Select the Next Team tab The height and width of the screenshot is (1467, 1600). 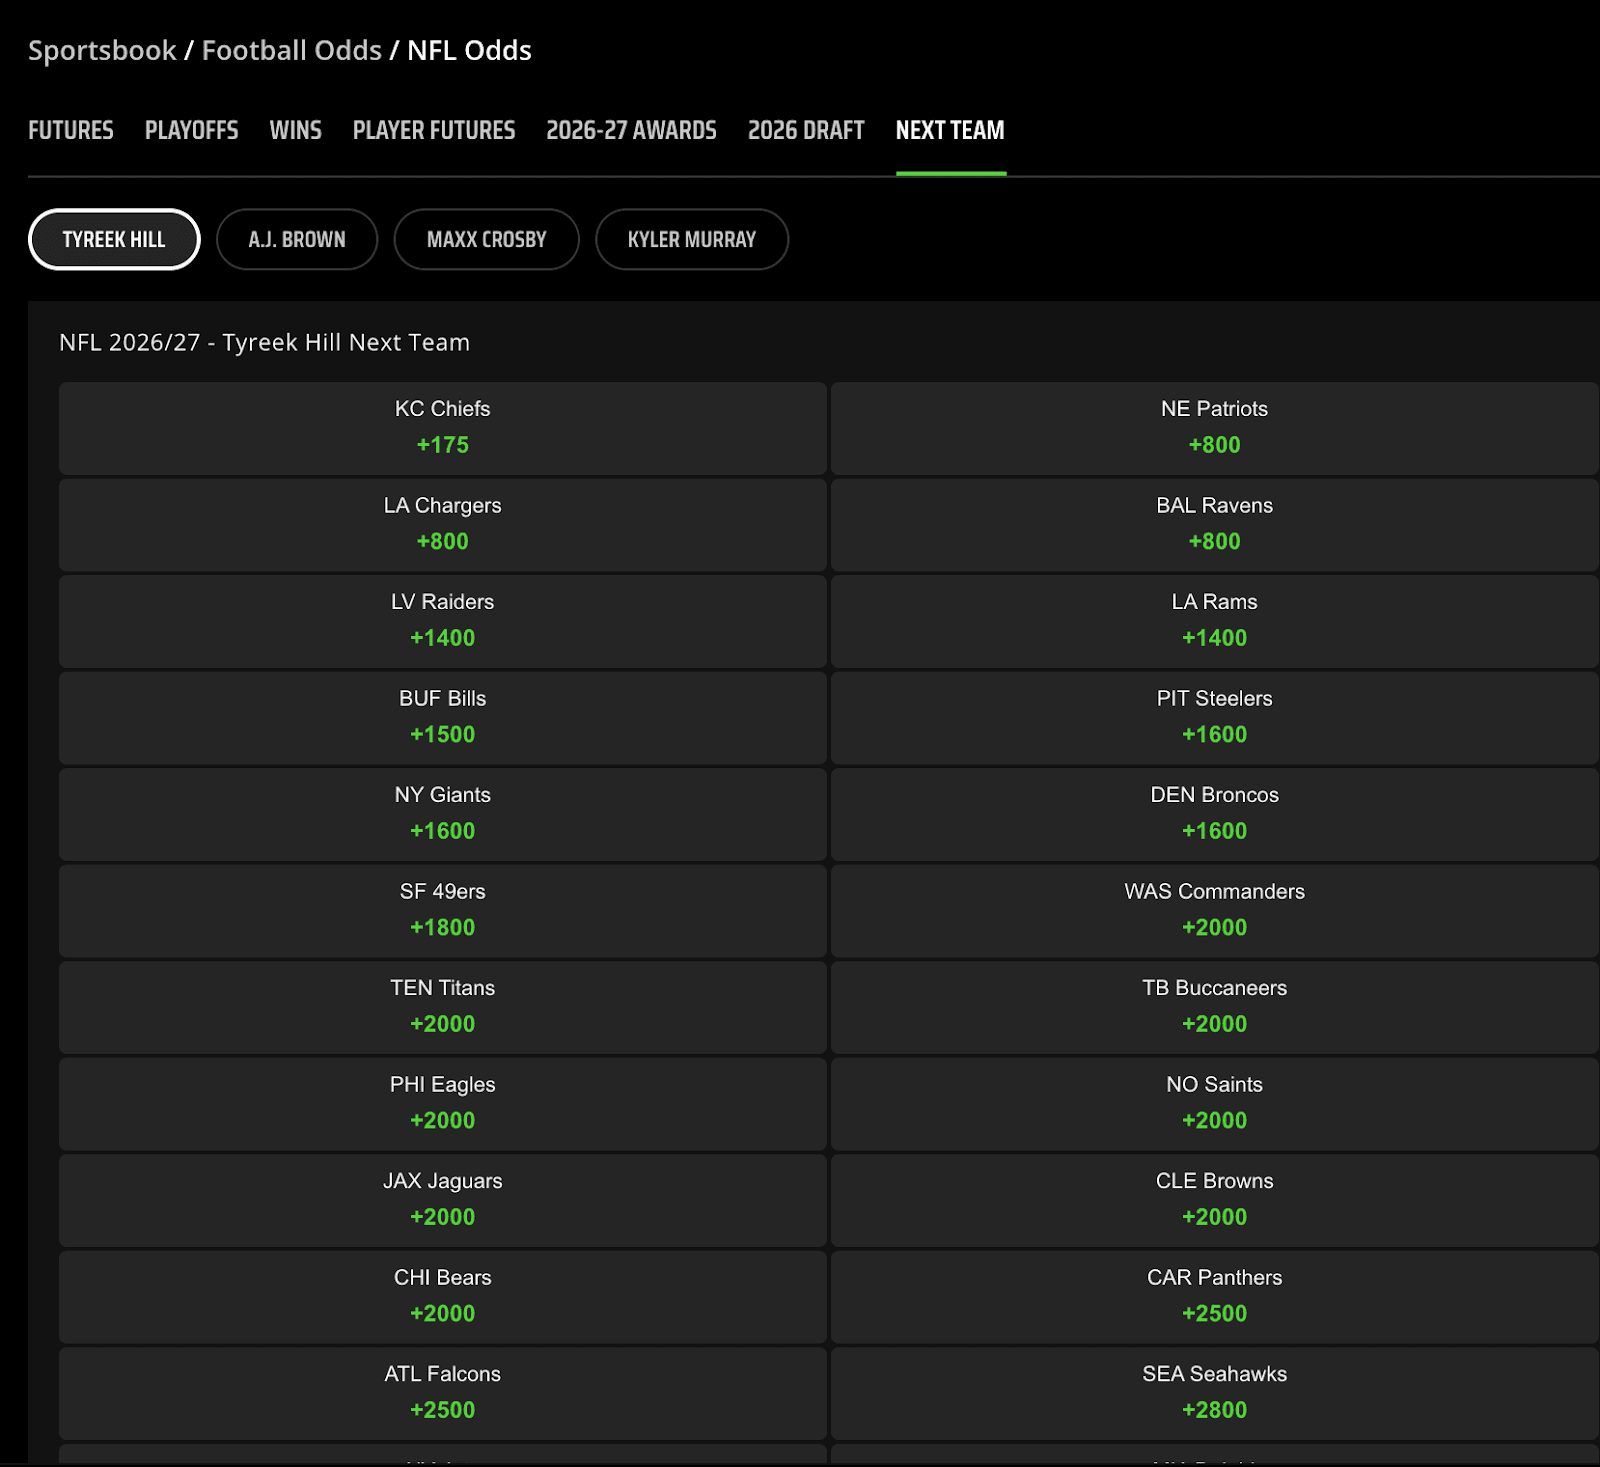click(x=949, y=131)
